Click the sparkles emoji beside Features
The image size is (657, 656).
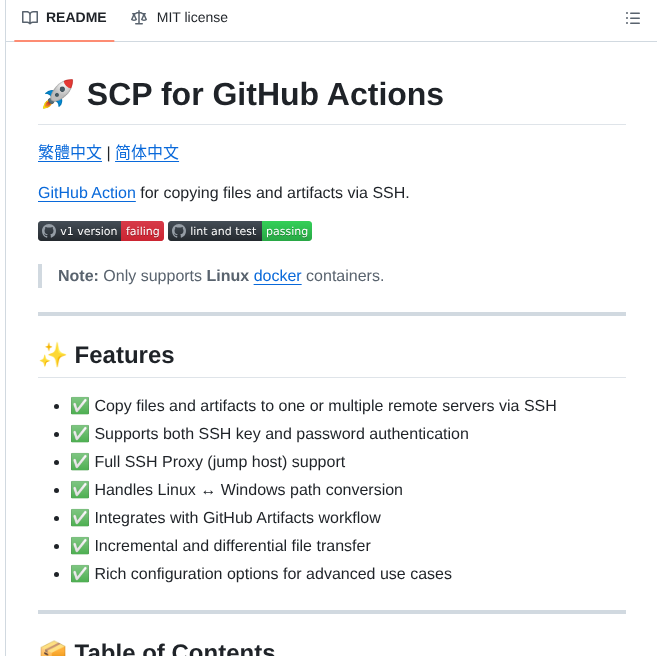point(52,355)
